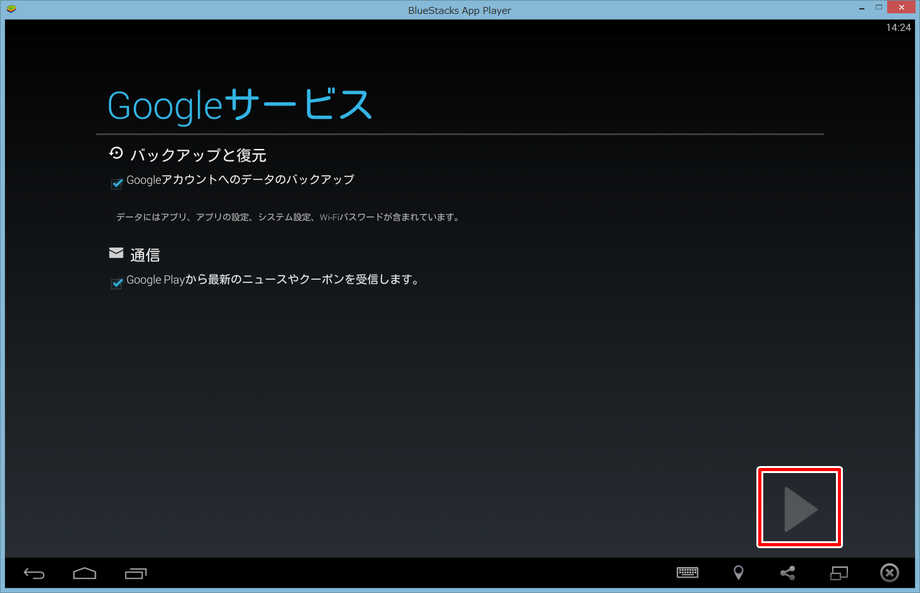Click the BlueStacks logo in title bar
This screenshot has height=593, width=920.
(x=11, y=9)
